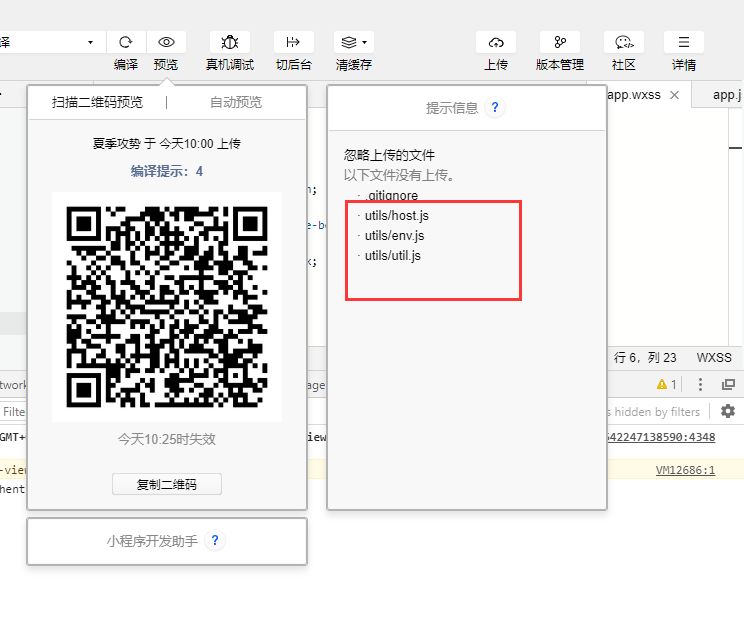Click the console Filter input field
Viewport: 744px width, 640px height.
[x=14, y=411]
